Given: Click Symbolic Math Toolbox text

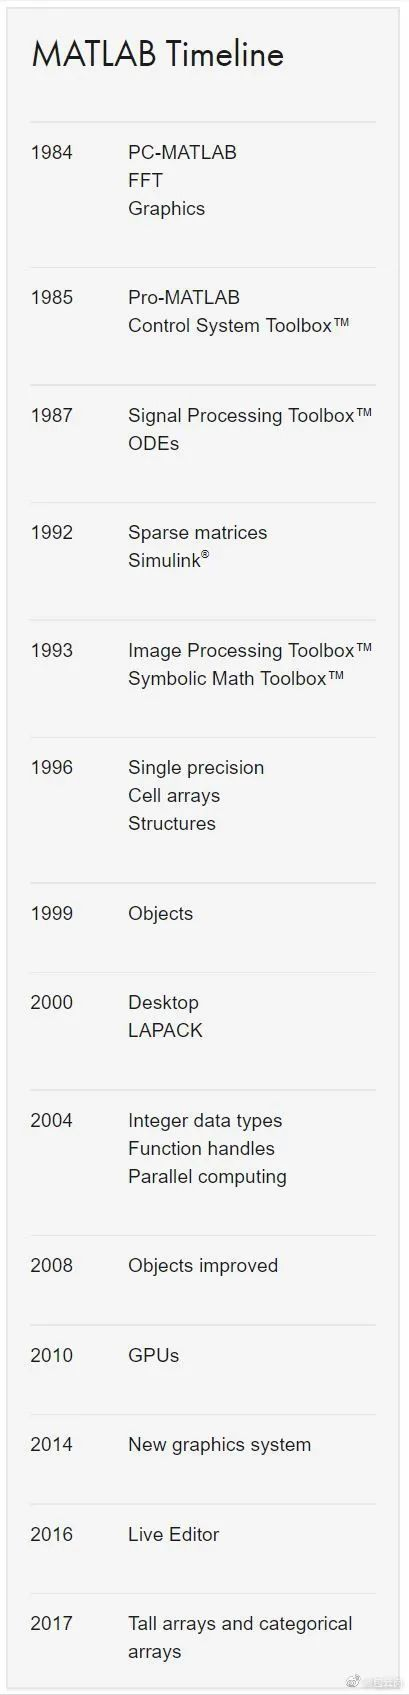Looking at the screenshot, I should (x=236, y=679).
